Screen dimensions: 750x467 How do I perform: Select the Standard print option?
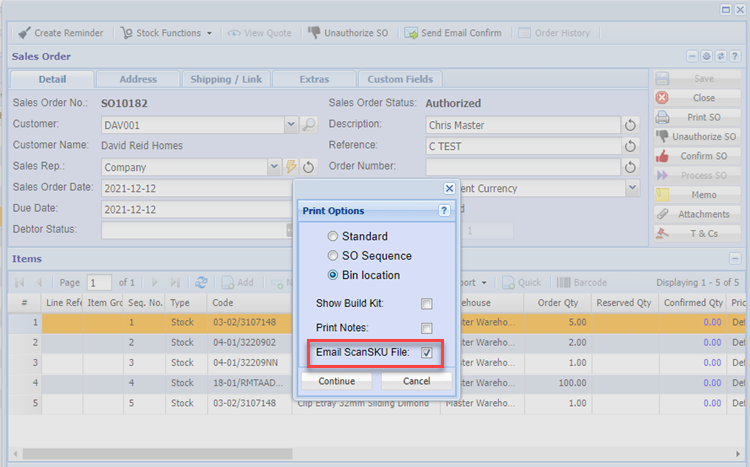coord(333,237)
